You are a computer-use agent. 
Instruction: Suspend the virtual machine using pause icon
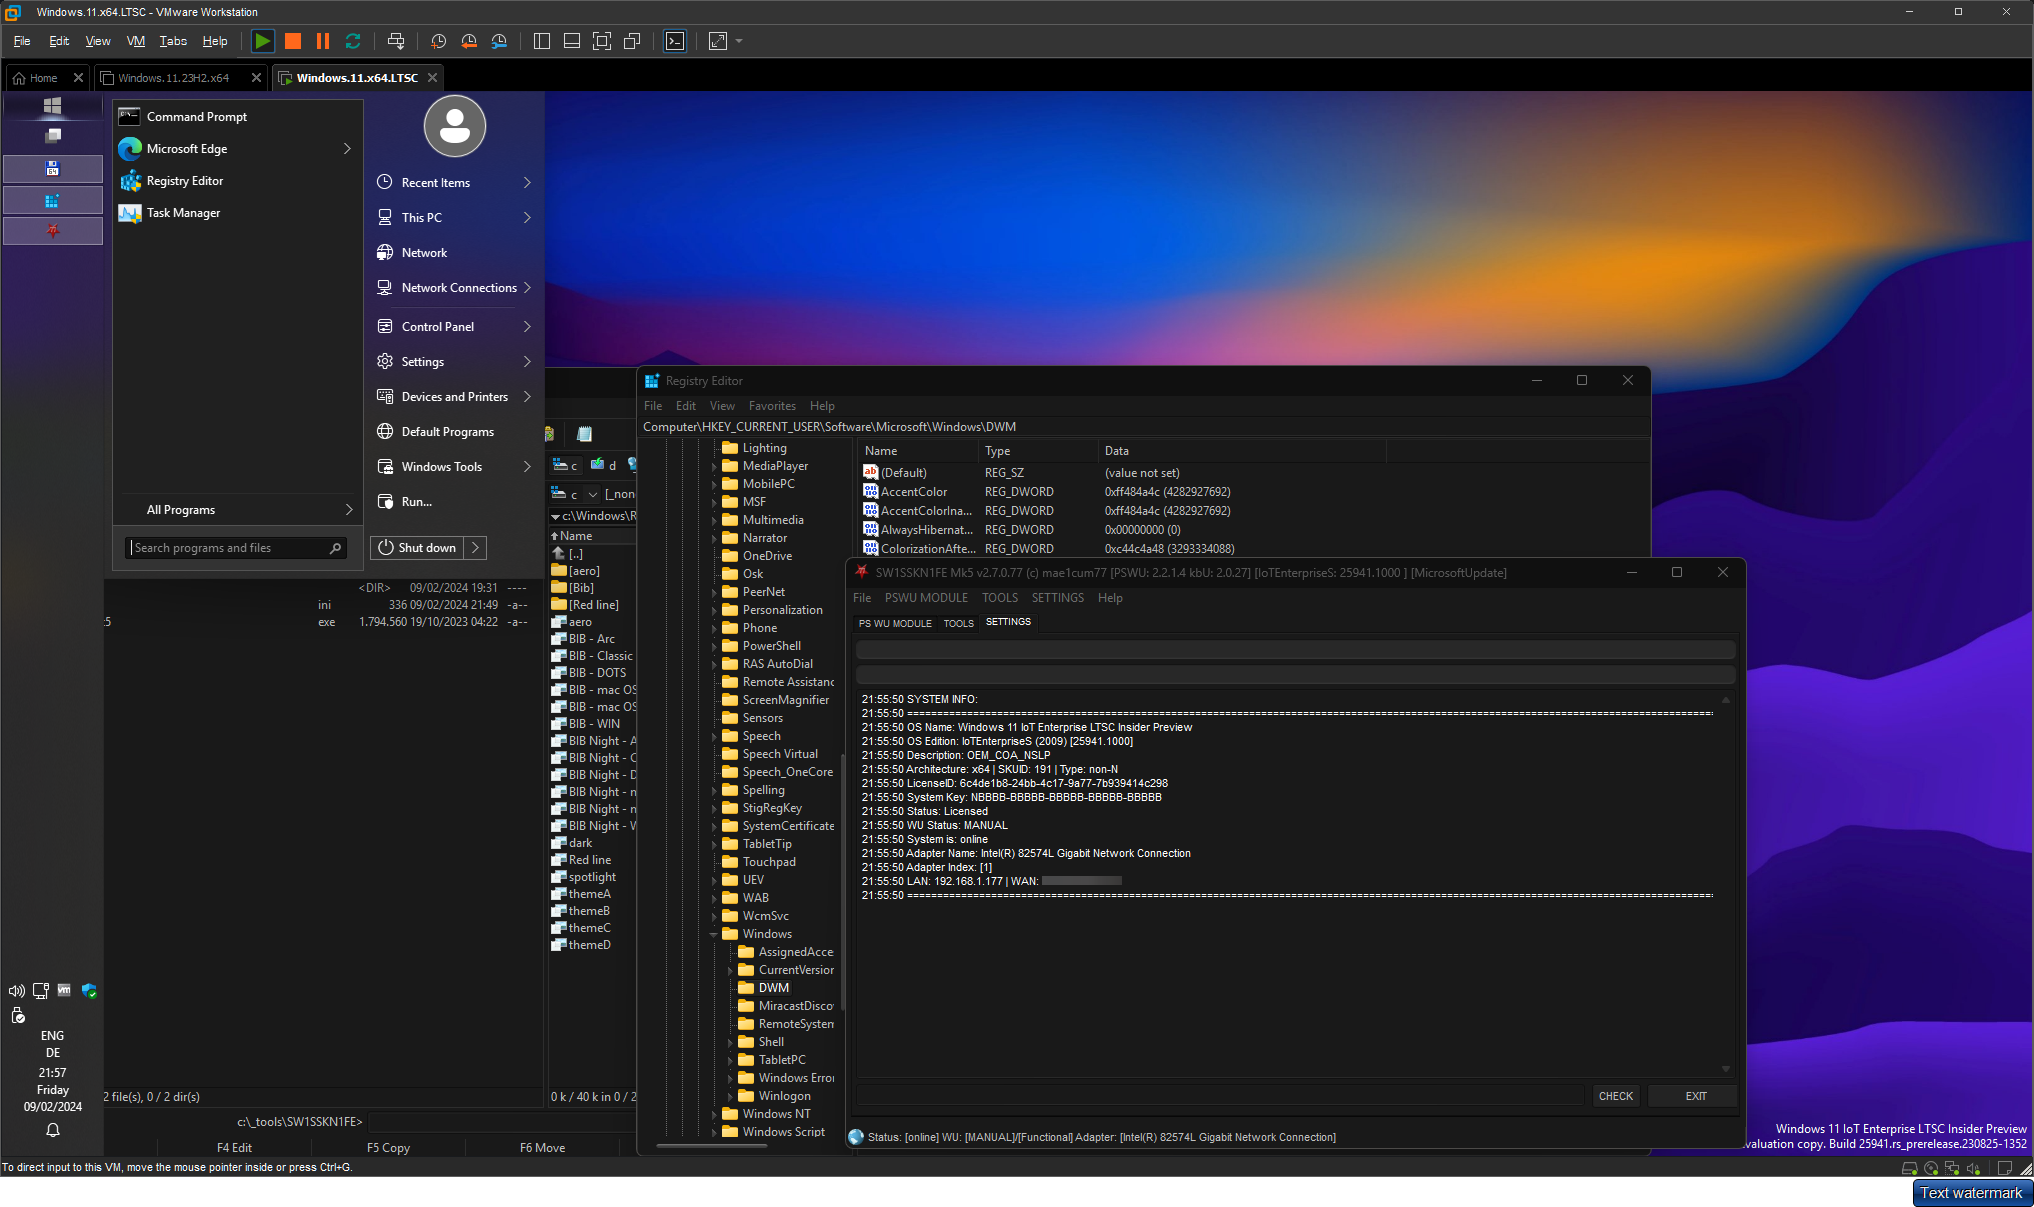pyautogui.click(x=322, y=41)
